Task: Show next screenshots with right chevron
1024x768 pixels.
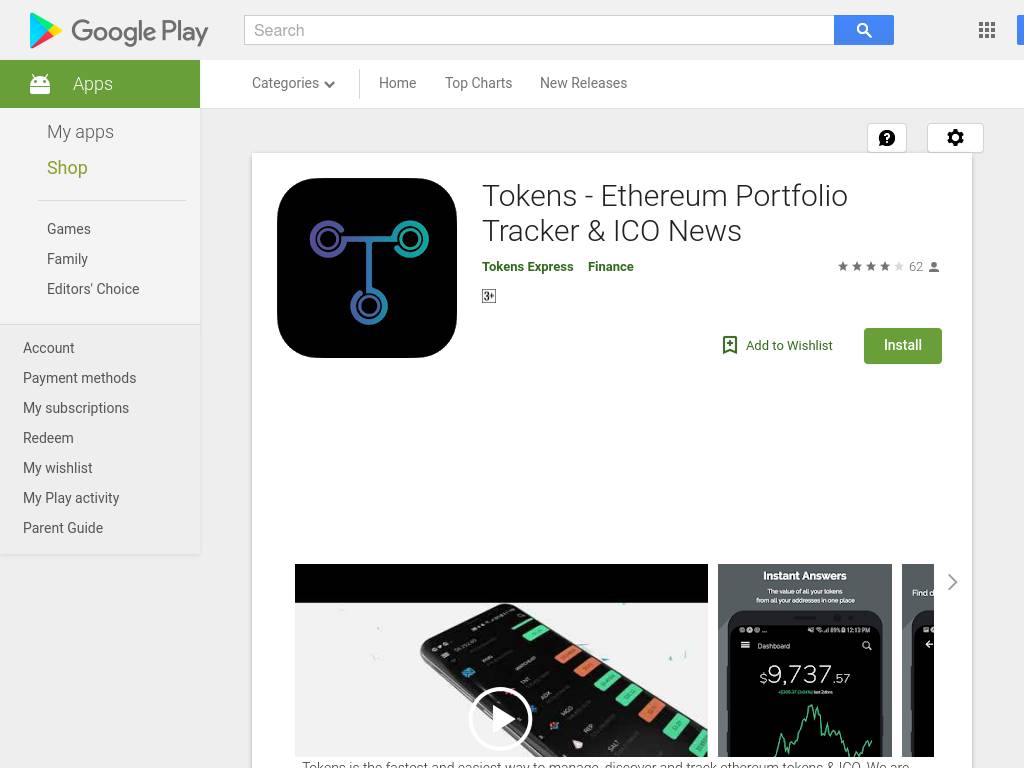Action: point(952,582)
